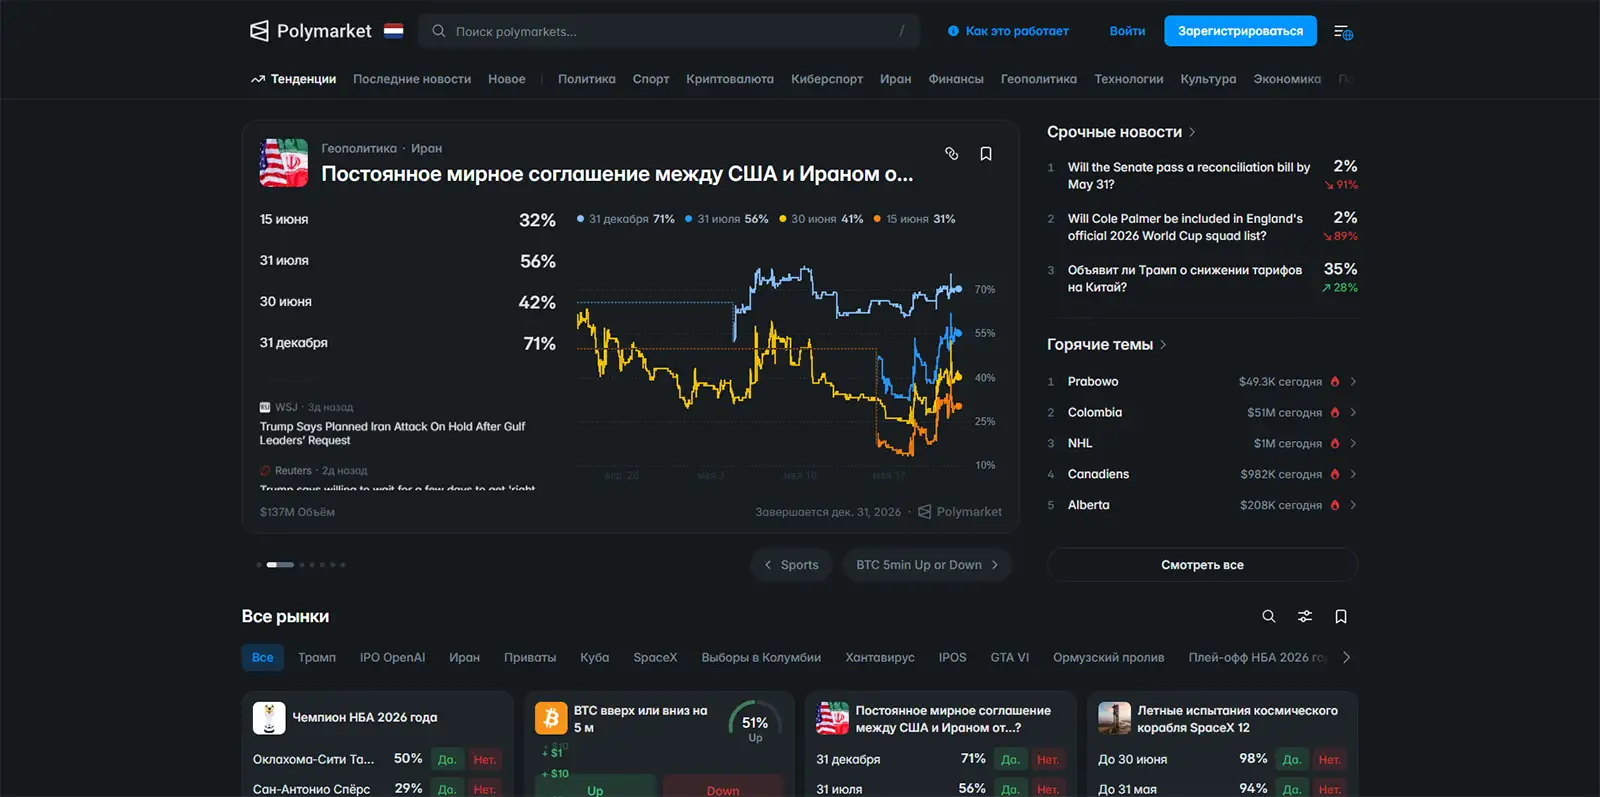Image resolution: width=1600 pixels, height=797 pixels.
Task: Click the Polymarket logo icon
Action: [x=259, y=31]
